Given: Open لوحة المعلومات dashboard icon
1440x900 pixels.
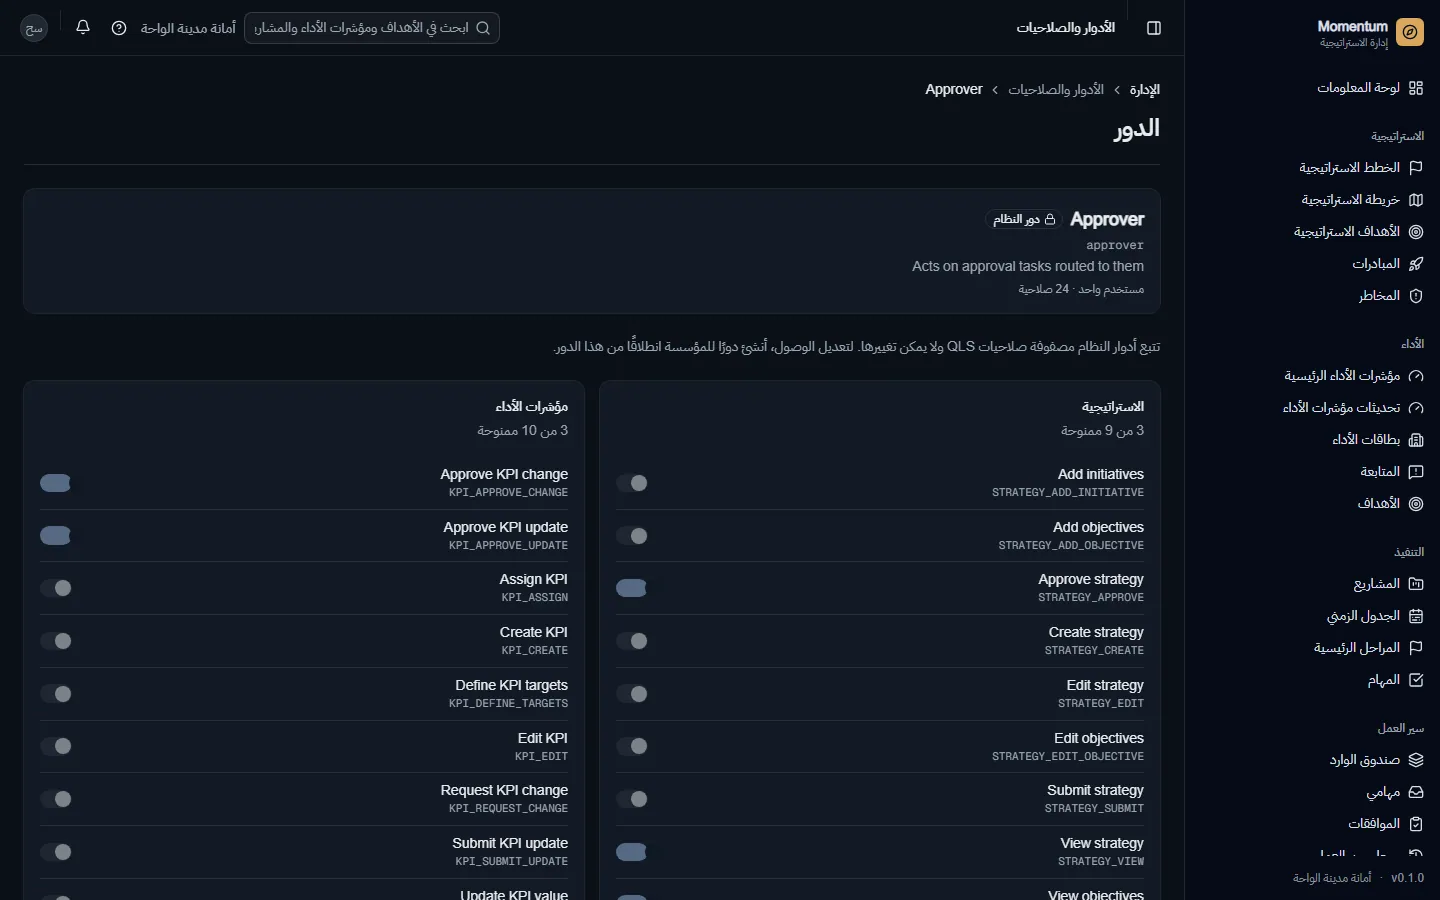Looking at the screenshot, I should [x=1416, y=88].
